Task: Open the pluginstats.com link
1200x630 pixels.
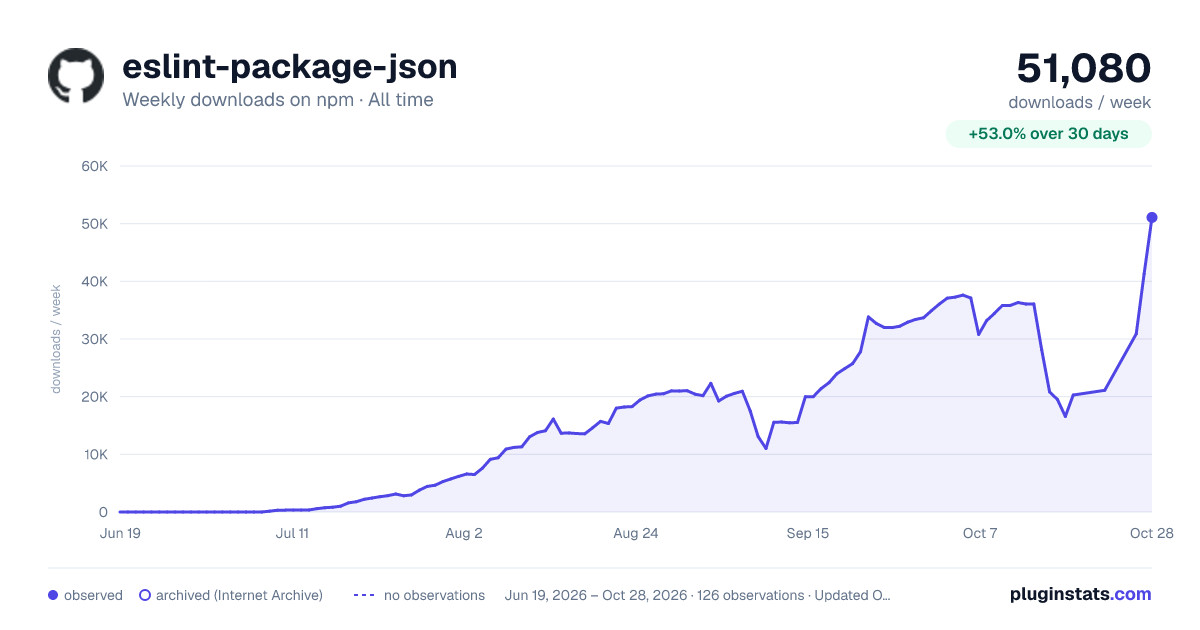Action: [1081, 594]
